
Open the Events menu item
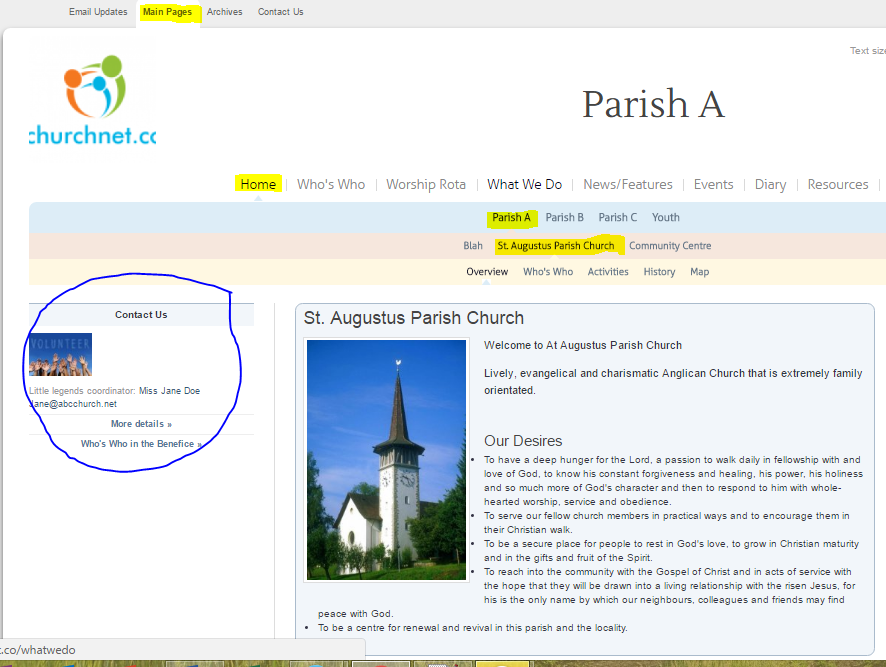pyautogui.click(x=713, y=184)
